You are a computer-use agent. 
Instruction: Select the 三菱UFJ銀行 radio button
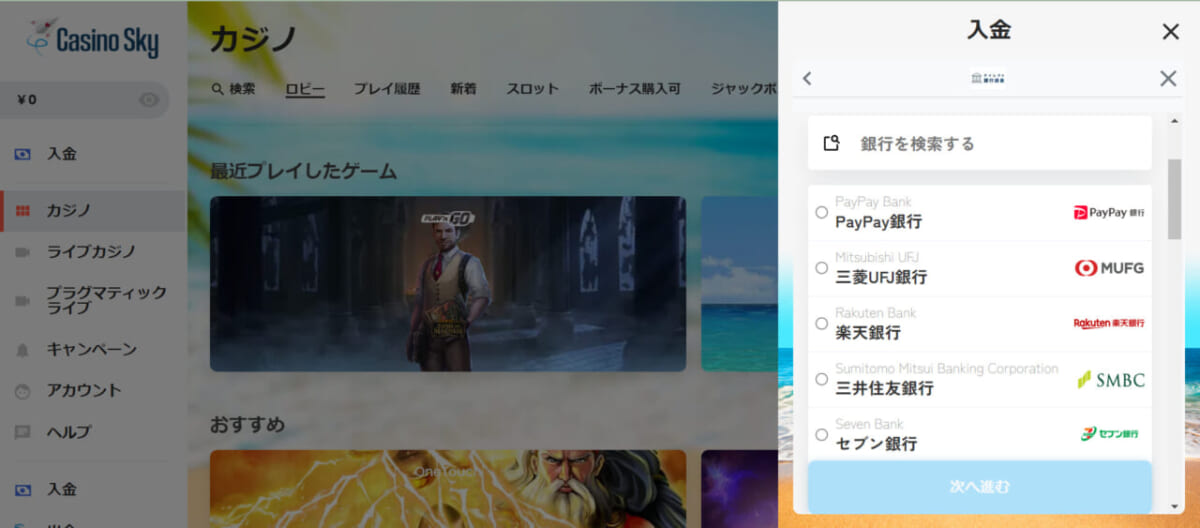click(821, 268)
